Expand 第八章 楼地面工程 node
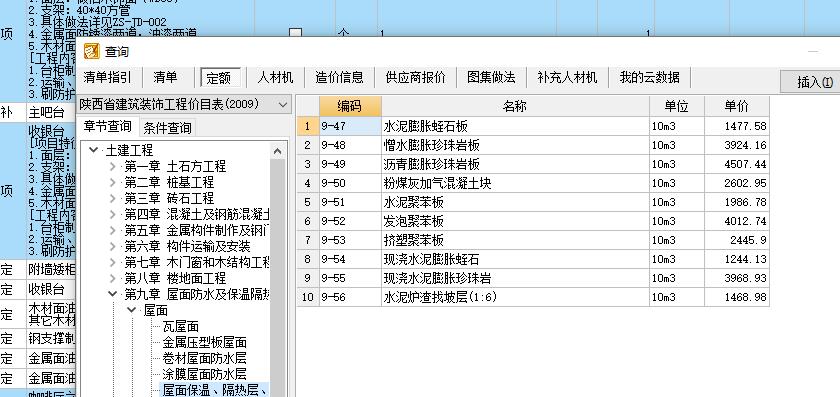 pyautogui.click(x=112, y=279)
